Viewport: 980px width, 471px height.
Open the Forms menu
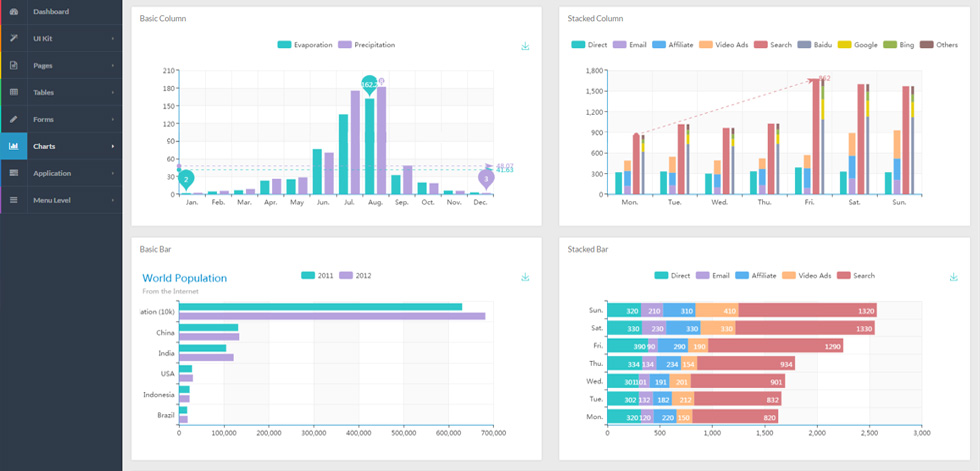click(x=61, y=119)
